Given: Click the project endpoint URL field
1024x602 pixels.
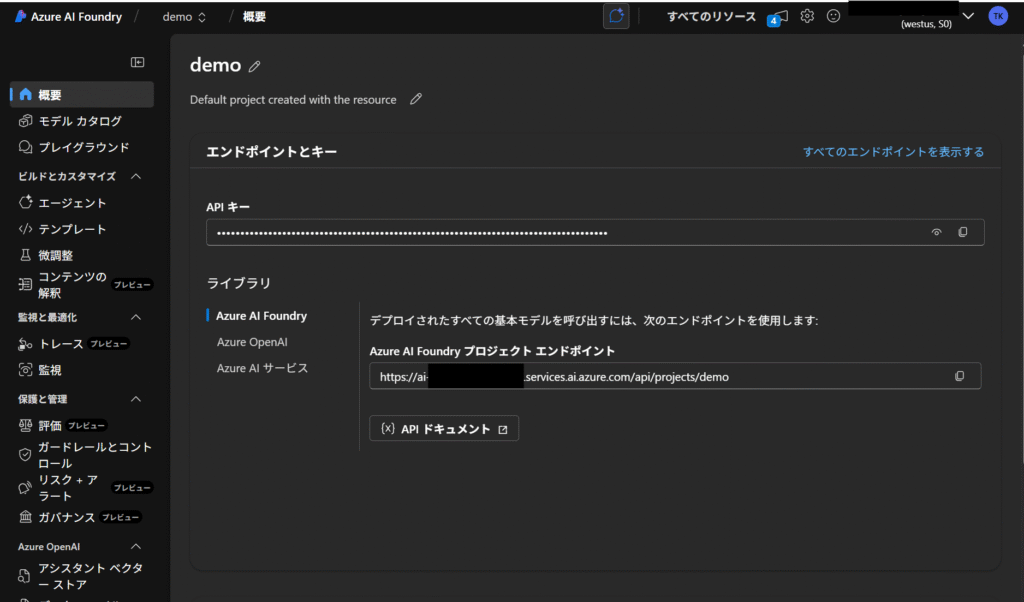Looking at the screenshot, I should (x=675, y=376).
